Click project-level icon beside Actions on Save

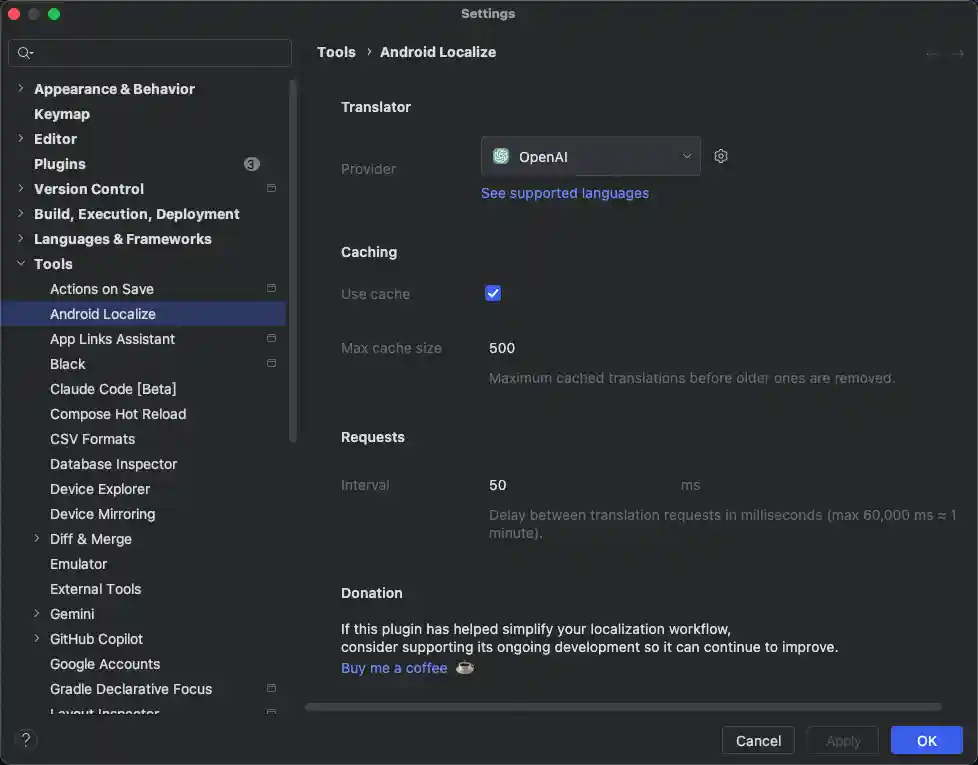[x=271, y=289]
